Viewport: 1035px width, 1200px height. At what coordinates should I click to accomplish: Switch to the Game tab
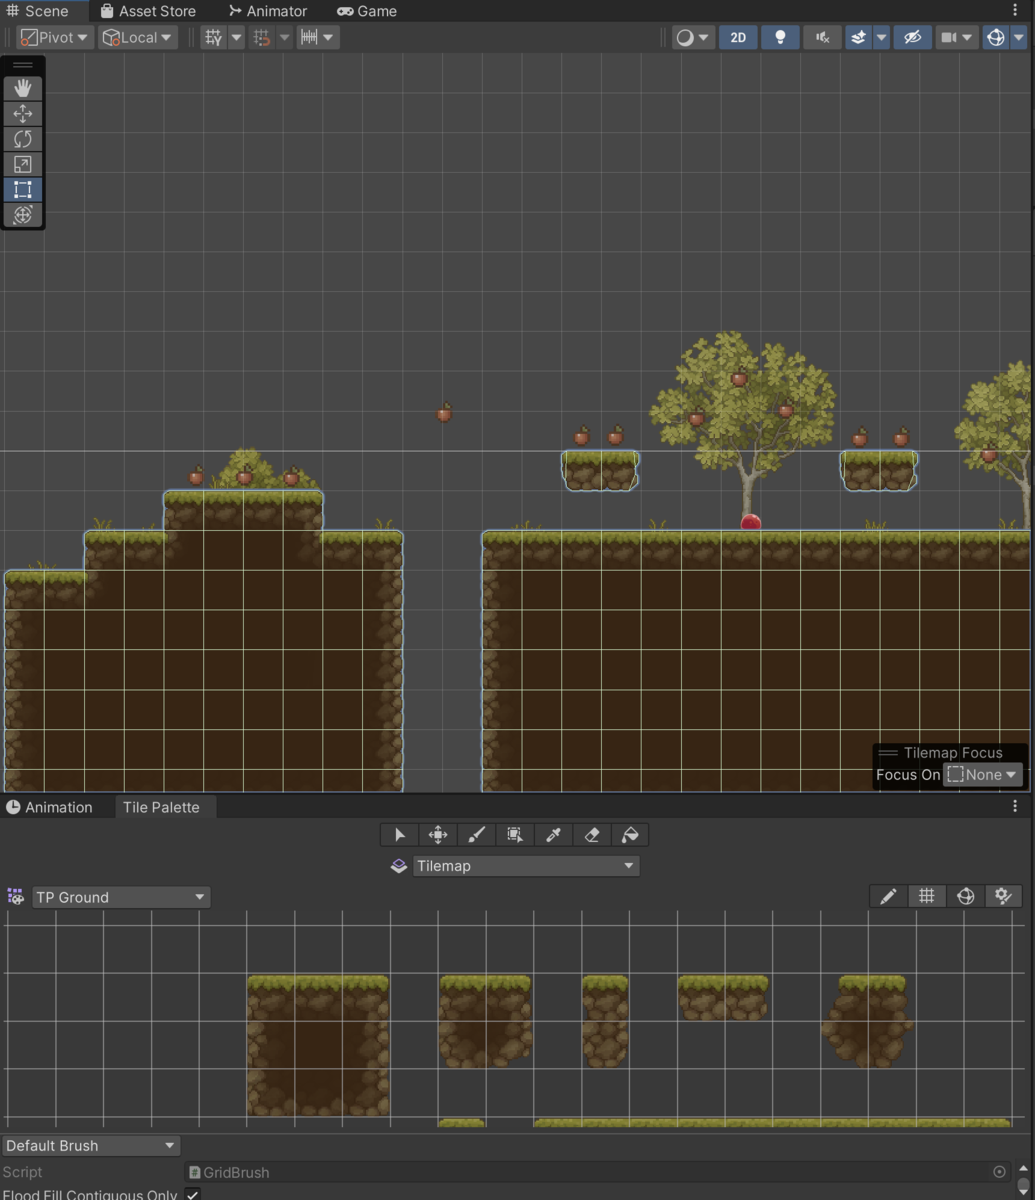[x=367, y=11]
